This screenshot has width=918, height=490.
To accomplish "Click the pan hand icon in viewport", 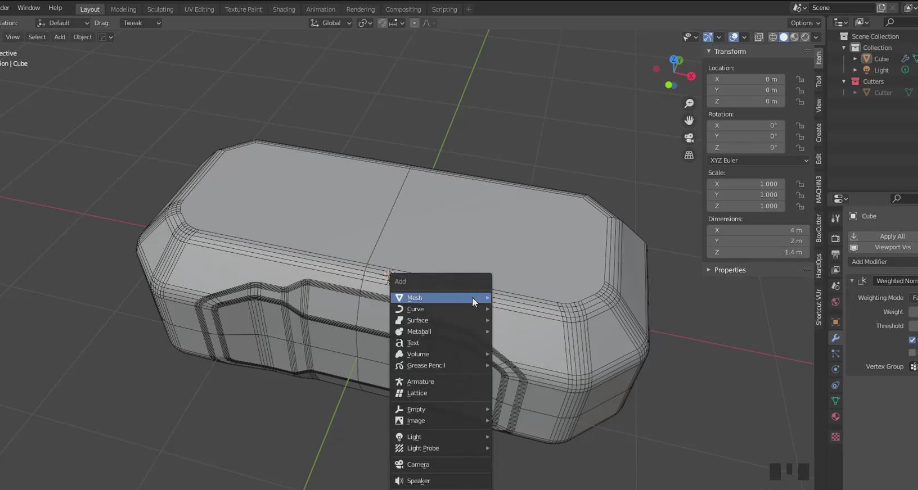I will click(x=689, y=121).
